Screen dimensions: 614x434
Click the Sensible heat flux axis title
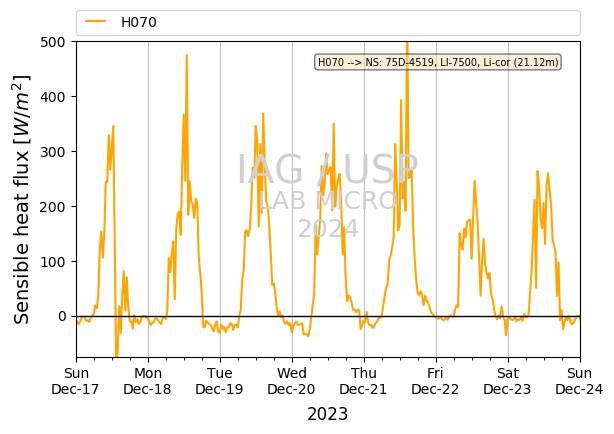coord(22,199)
